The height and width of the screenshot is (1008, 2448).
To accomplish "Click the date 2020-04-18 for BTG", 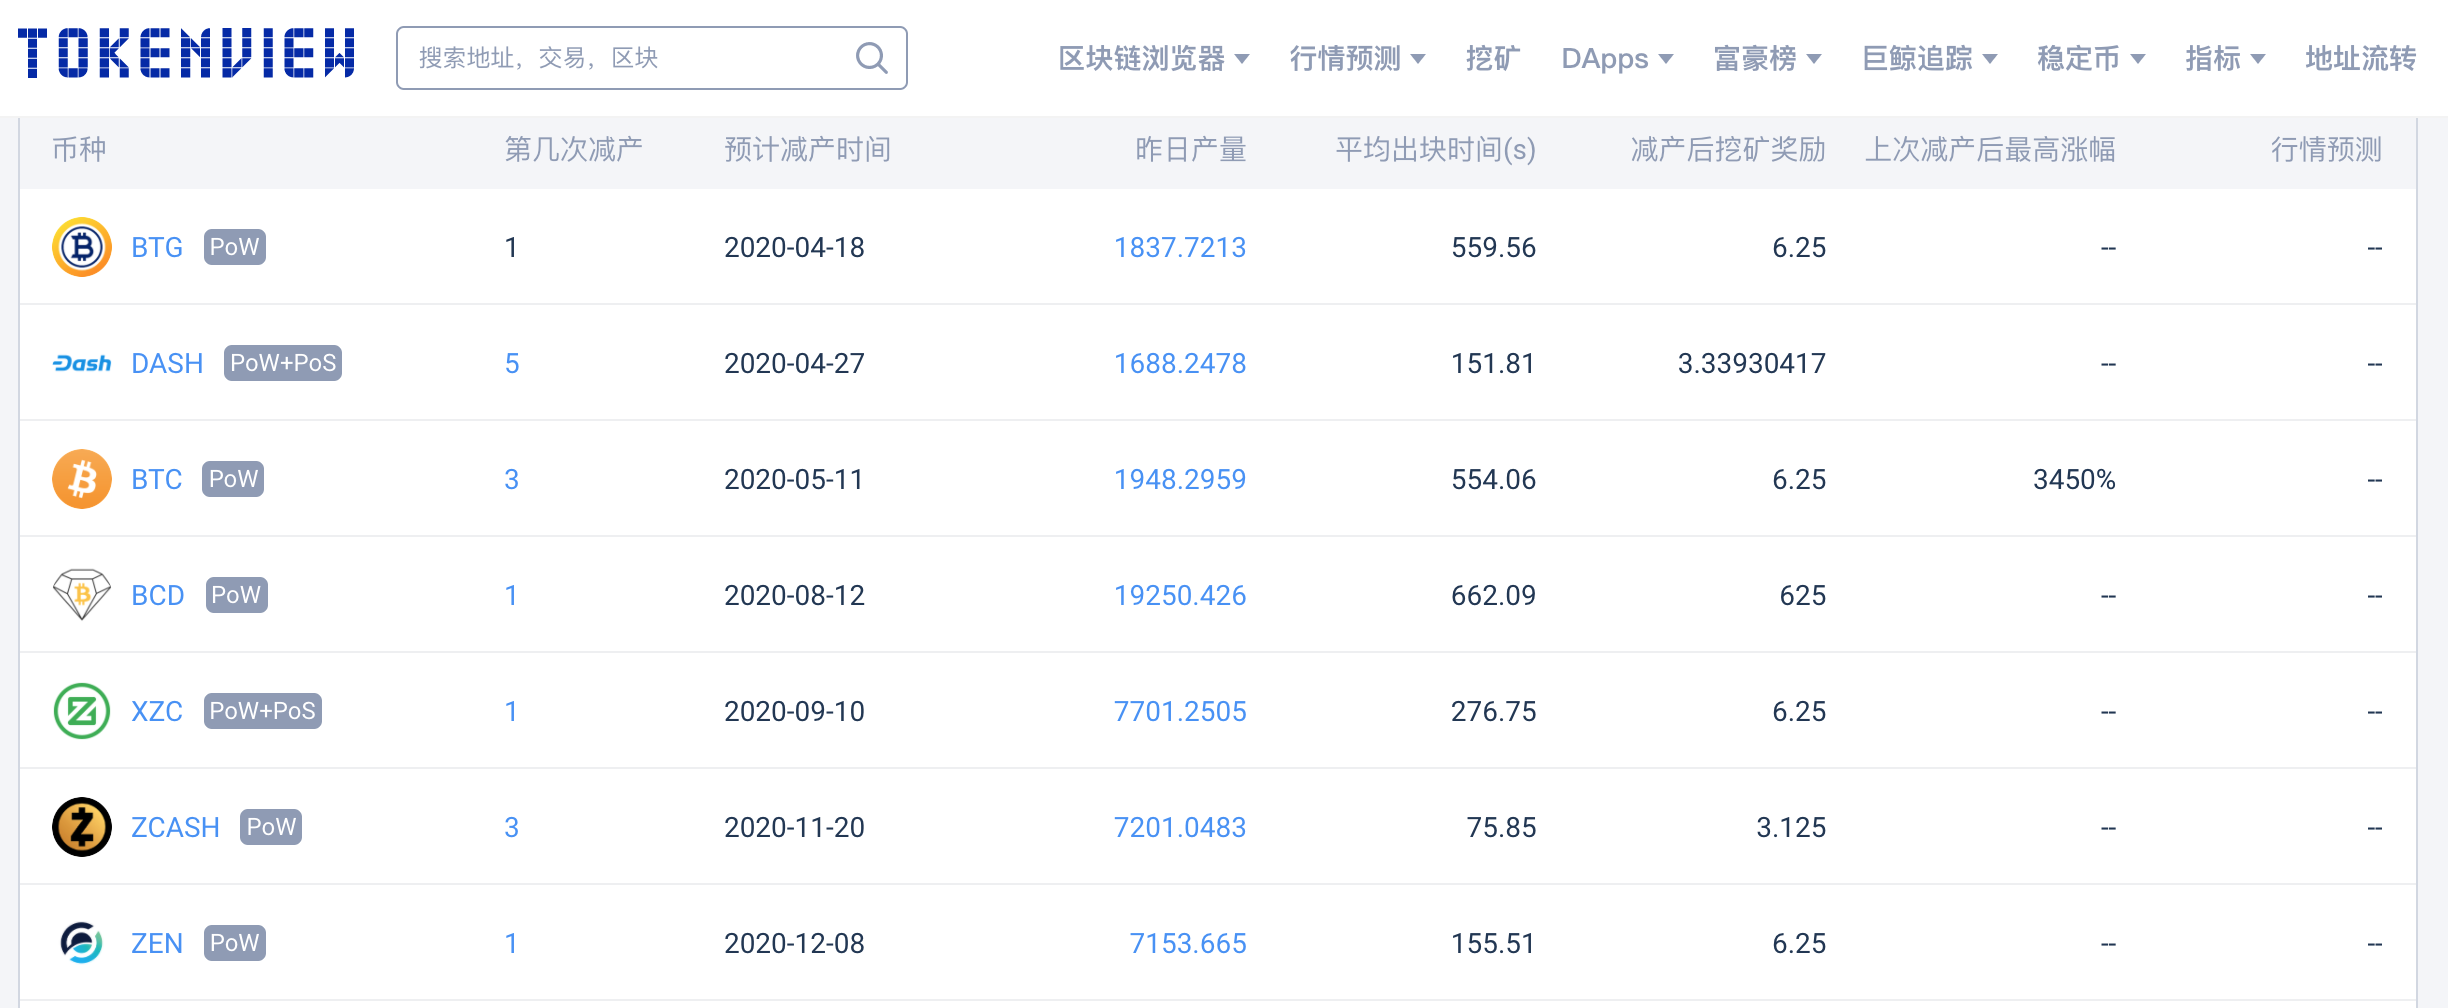I will (x=794, y=247).
